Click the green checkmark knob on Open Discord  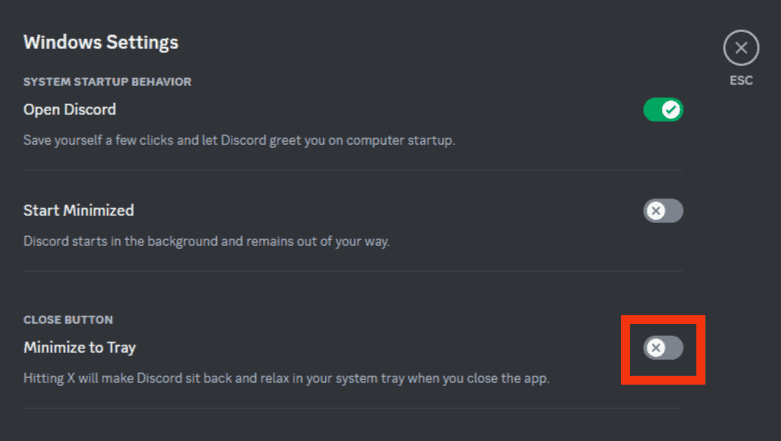coord(671,110)
